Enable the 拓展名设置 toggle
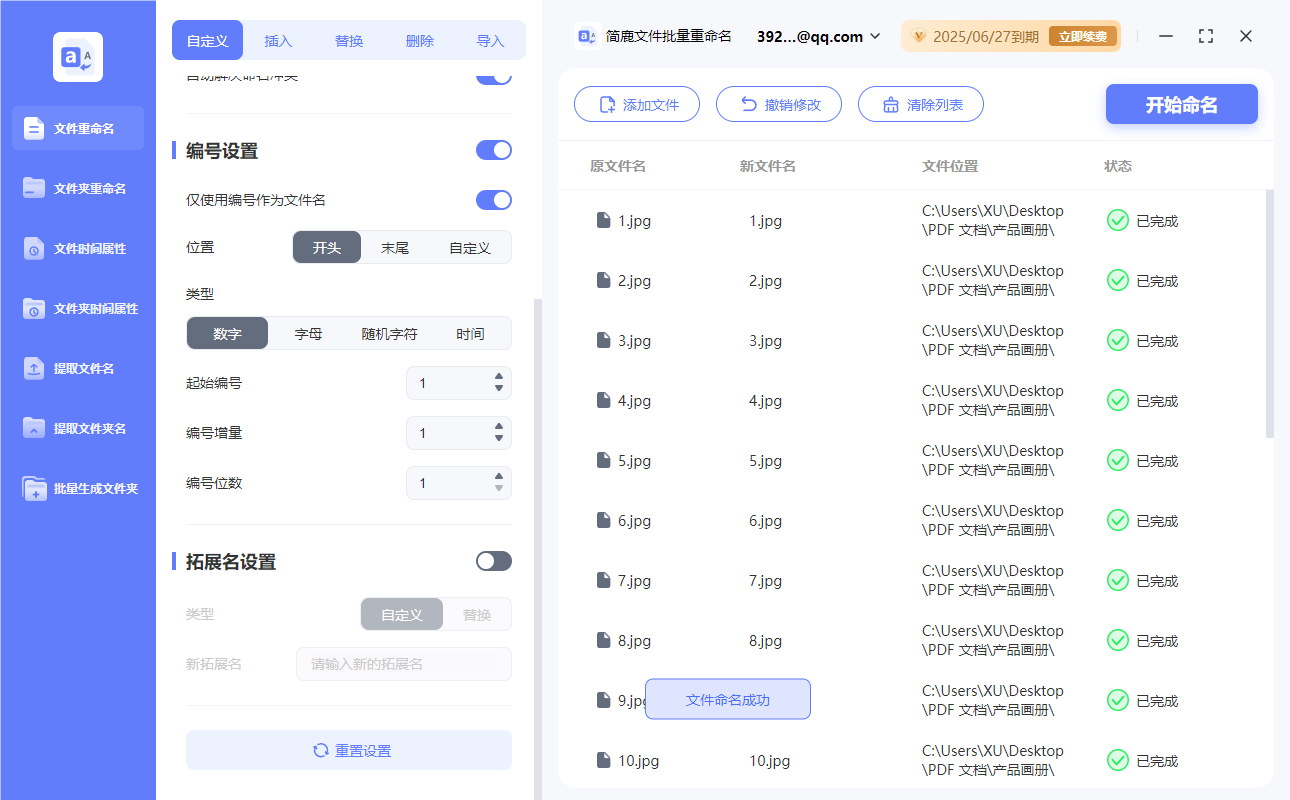The width and height of the screenshot is (1290, 800). click(x=493, y=561)
